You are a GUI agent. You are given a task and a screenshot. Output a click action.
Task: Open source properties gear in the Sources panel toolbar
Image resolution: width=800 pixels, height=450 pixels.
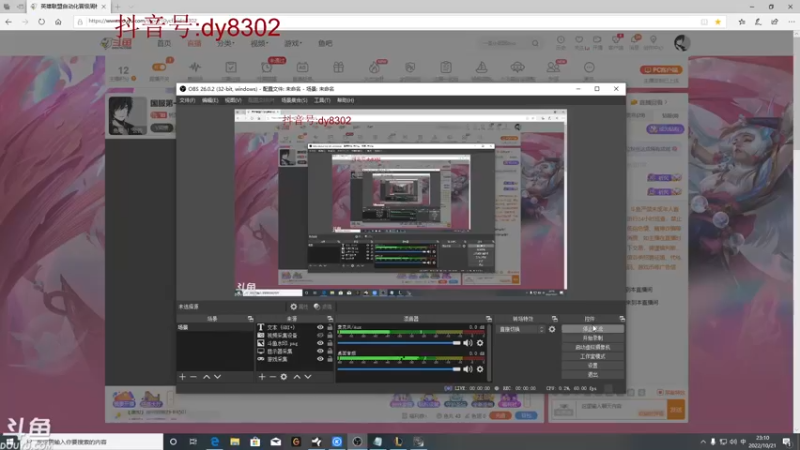[x=284, y=377]
